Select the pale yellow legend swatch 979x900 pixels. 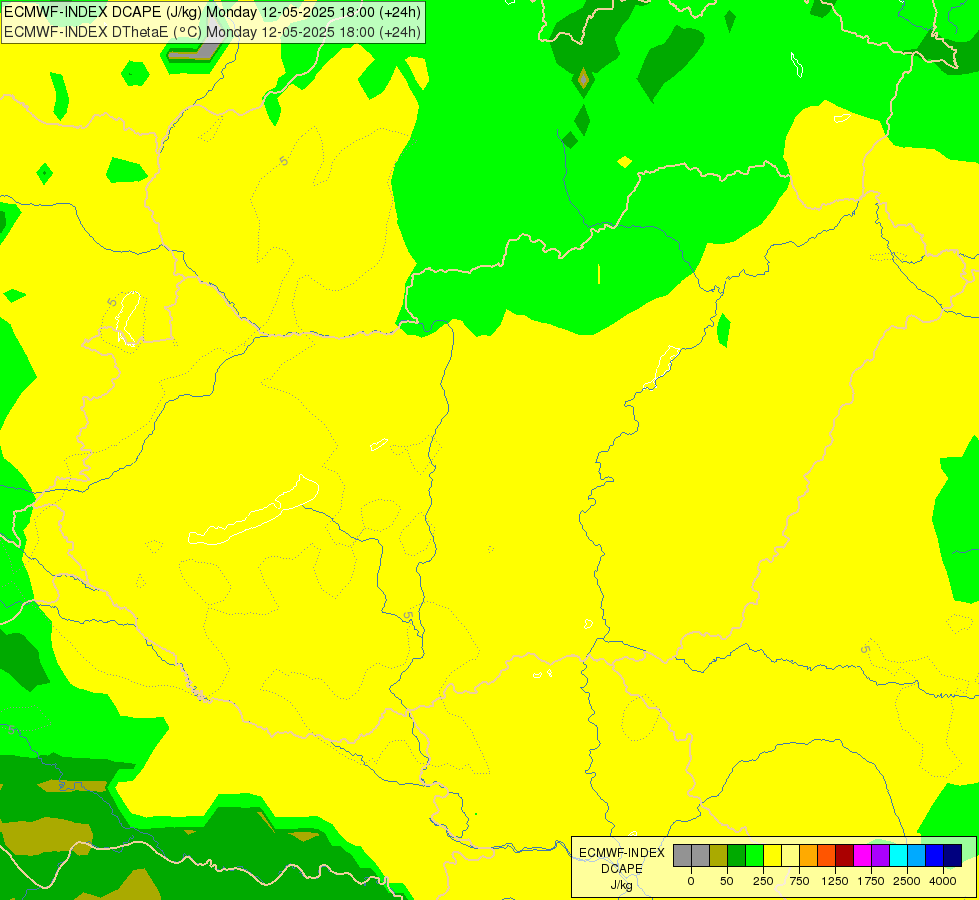[x=790, y=856]
